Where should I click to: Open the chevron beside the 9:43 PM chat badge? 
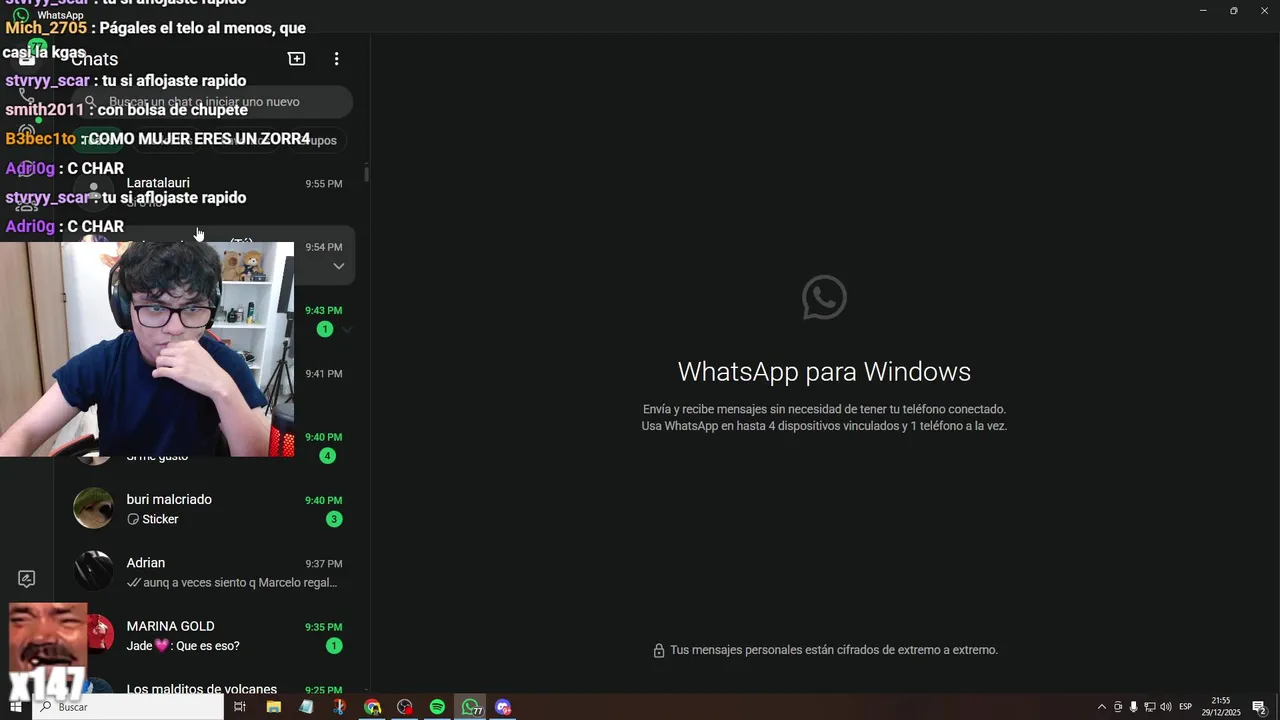(x=347, y=329)
